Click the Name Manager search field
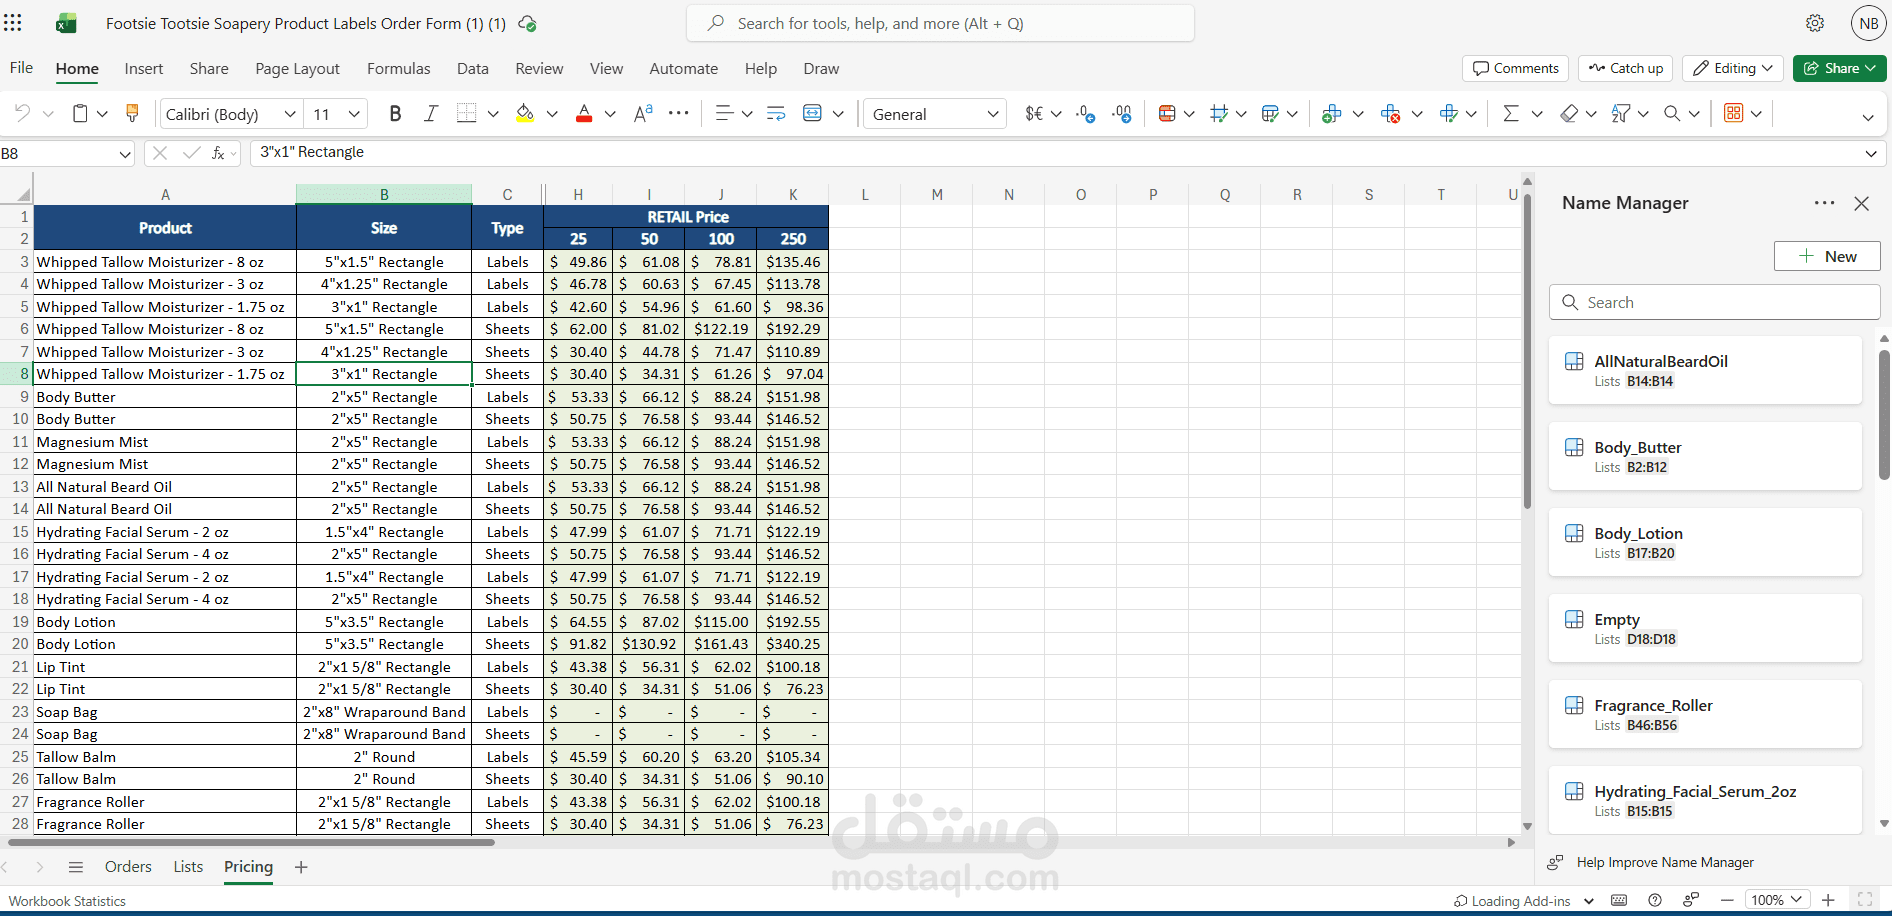Screen dimensions: 1892x916 tap(1715, 302)
